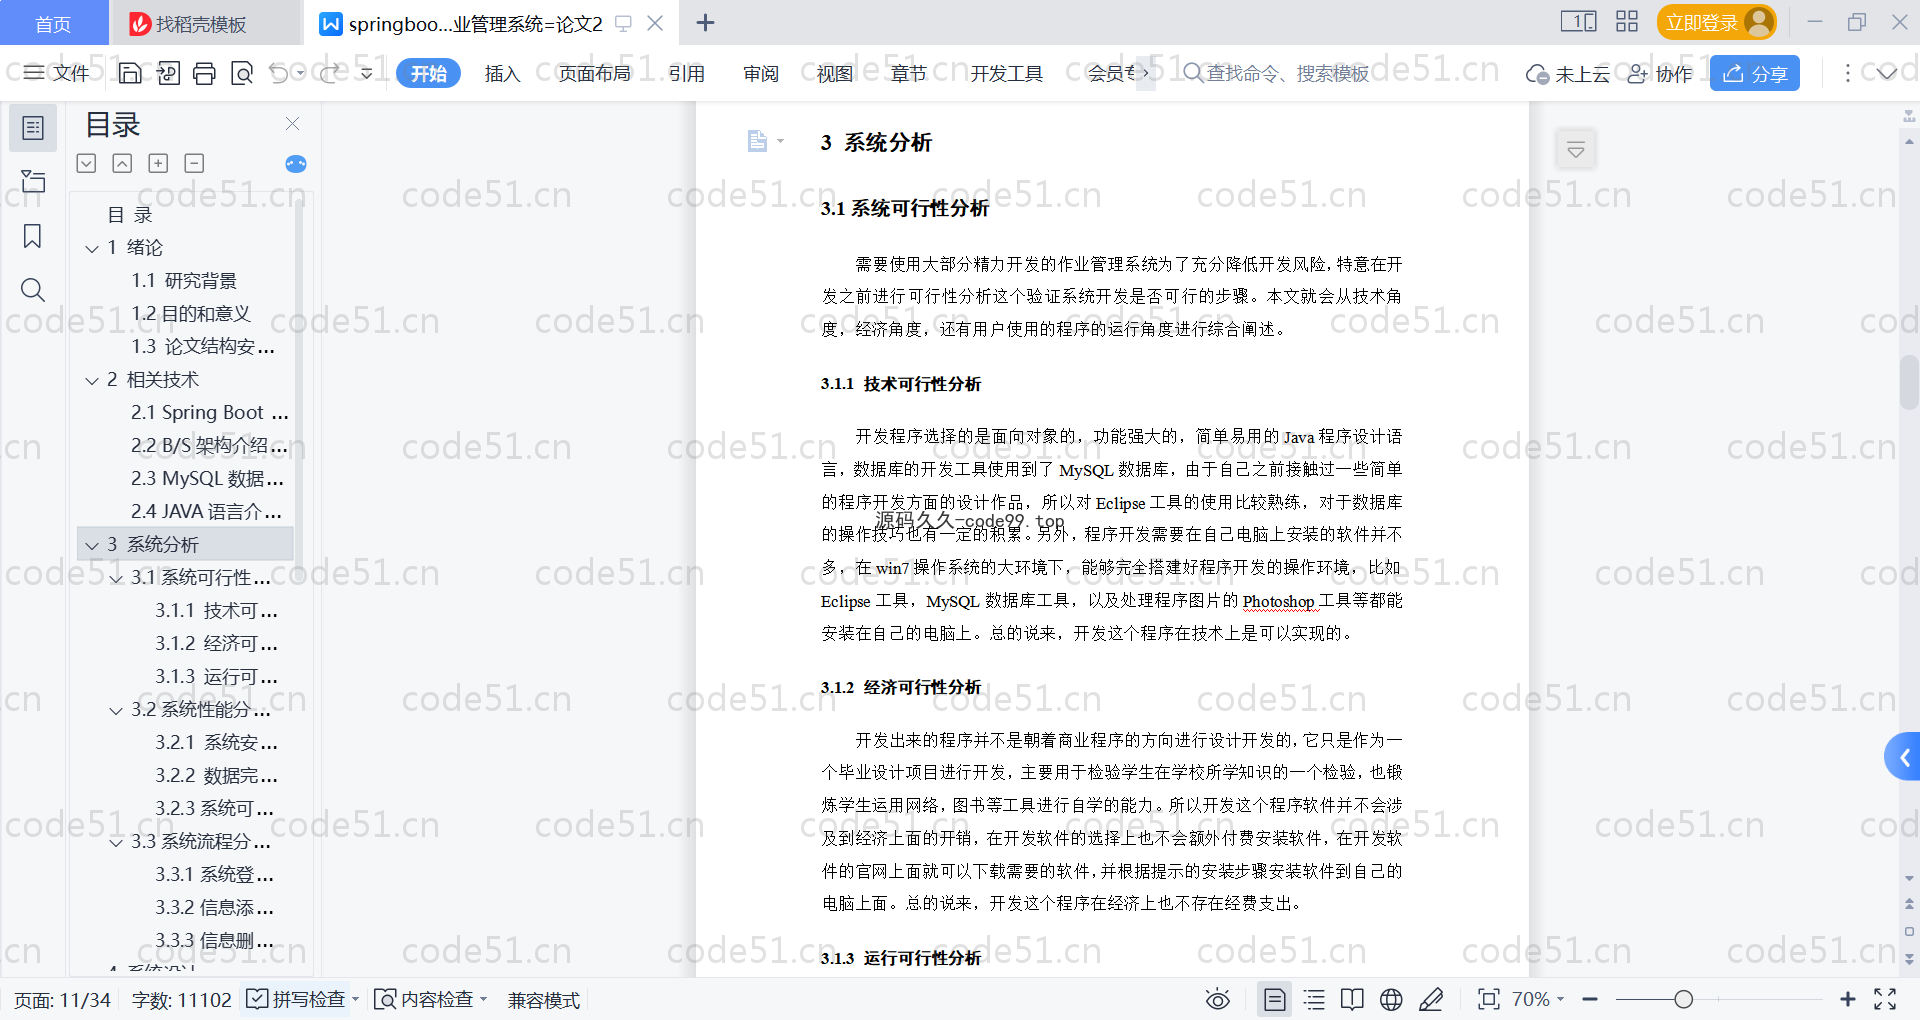Select the 开发工具 ribbon tab

(x=1006, y=73)
